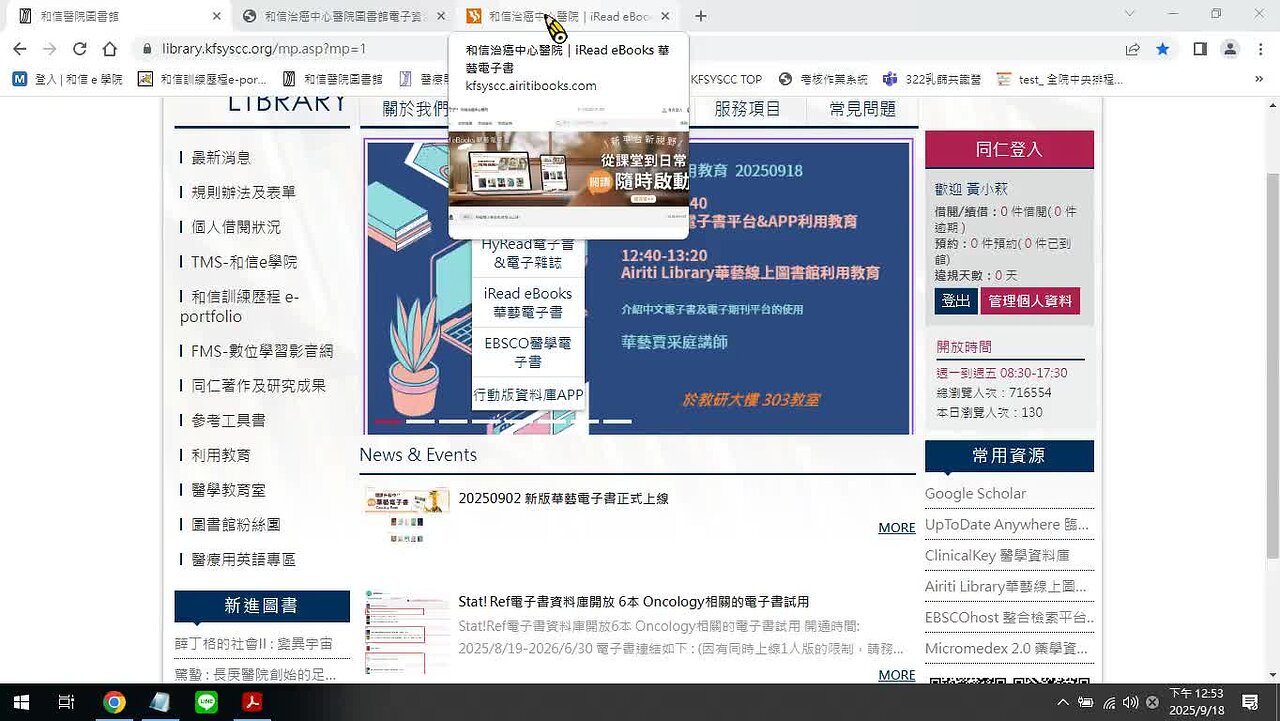This screenshot has width=1280, height=721.
Task: Select EBSCO醫學電子書 from the dropdown
Action: pos(527,352)
